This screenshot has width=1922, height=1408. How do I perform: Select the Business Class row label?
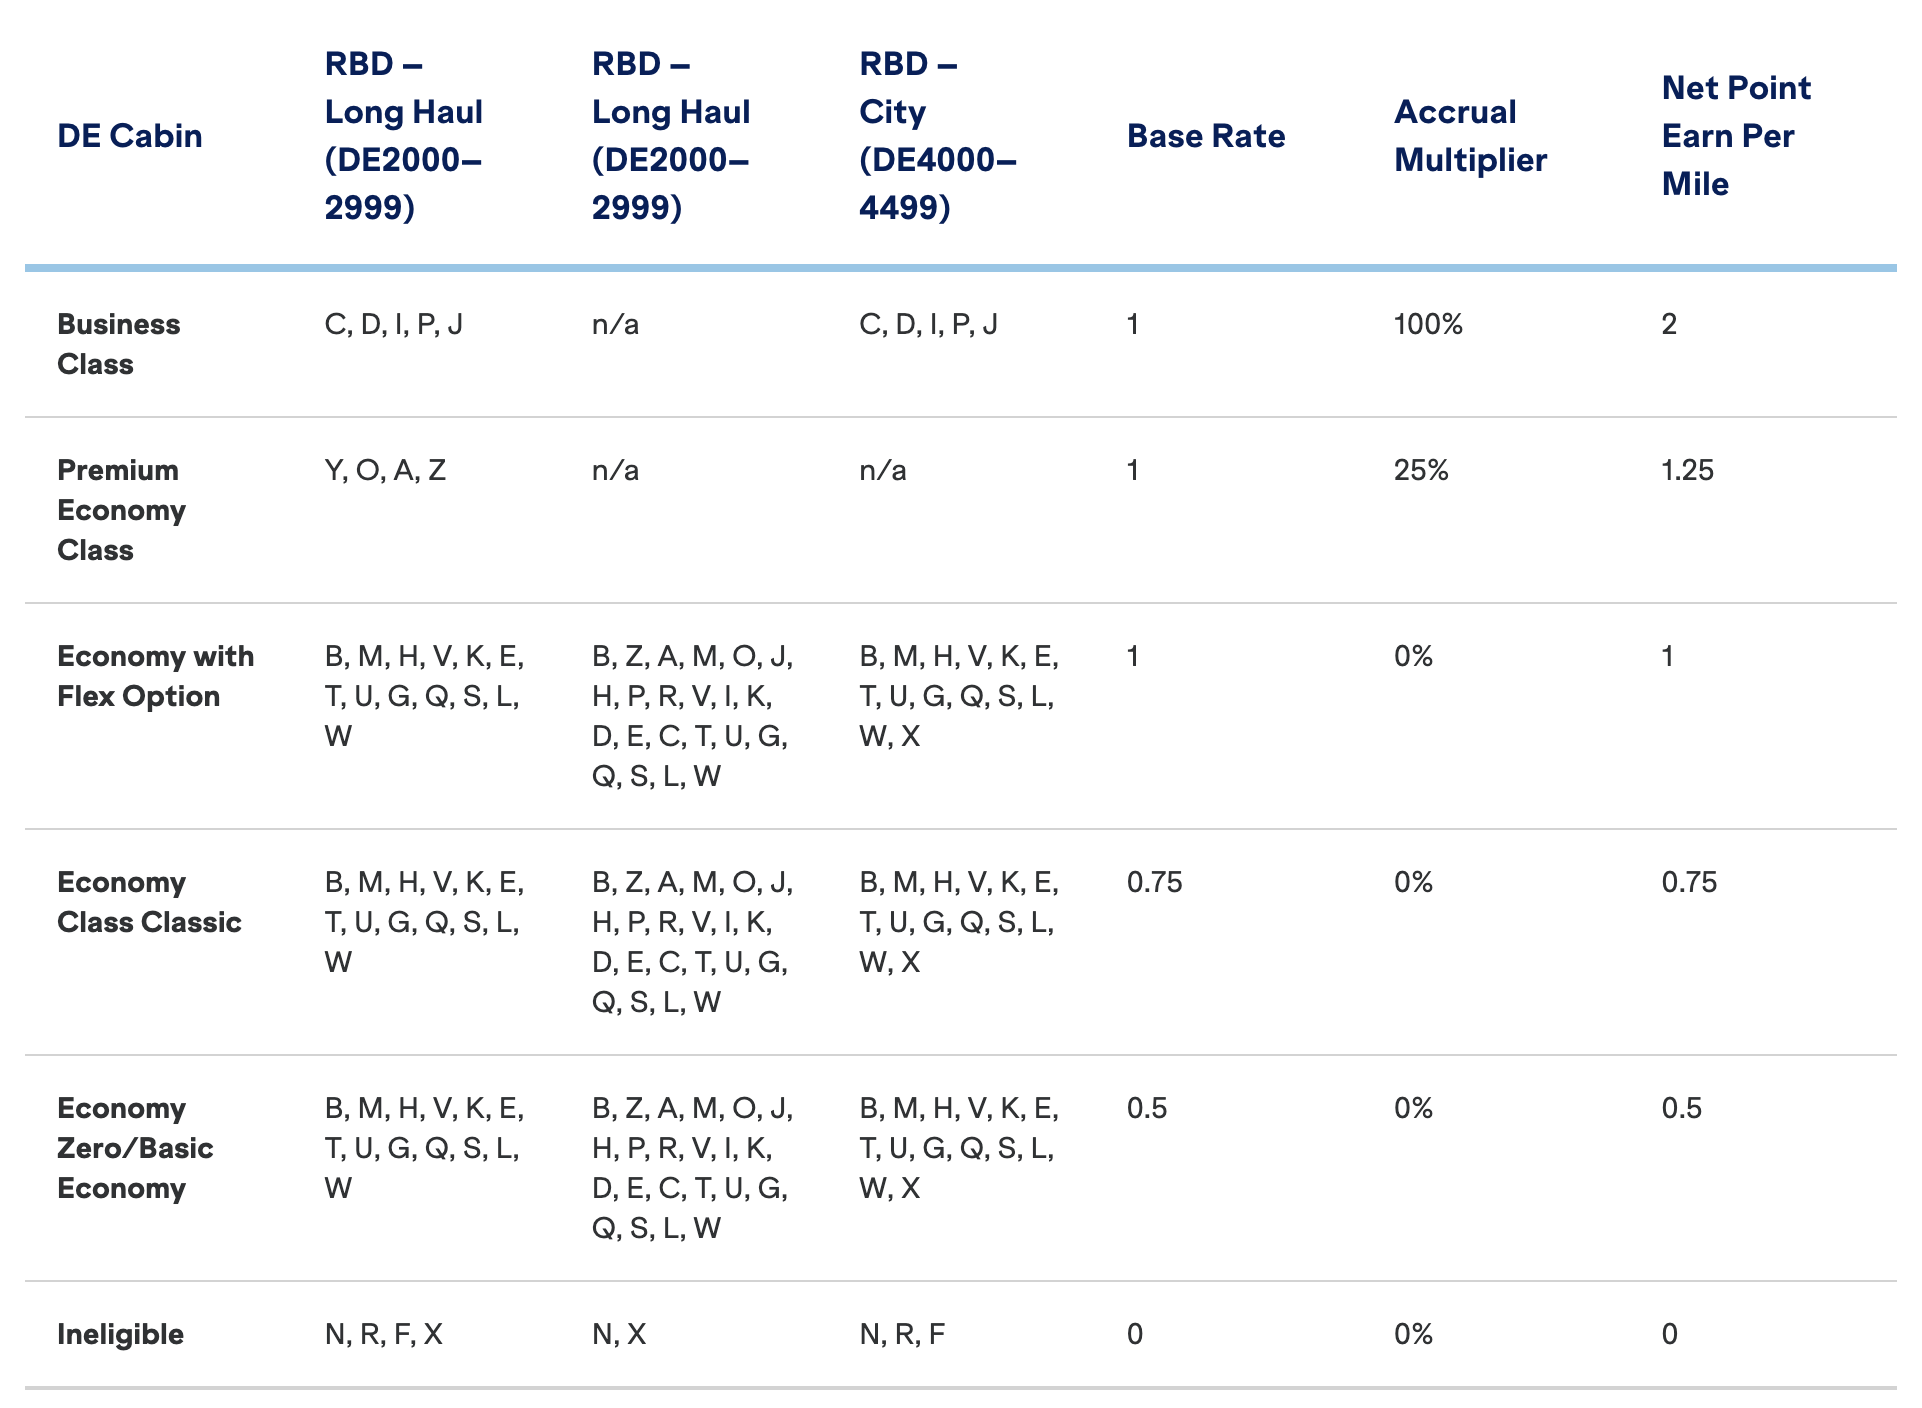tap(118, 344)
